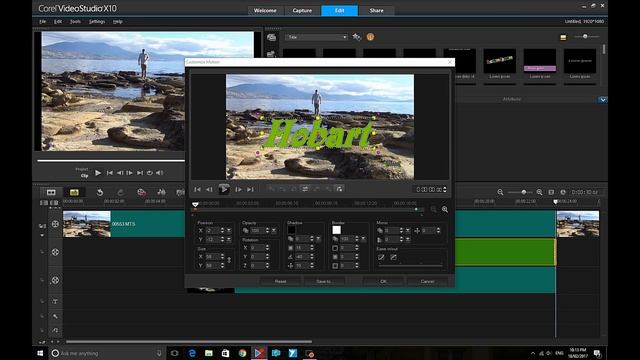Switch to Timeline View
This screenshot has width=640, height=360.
coord(74,192)
